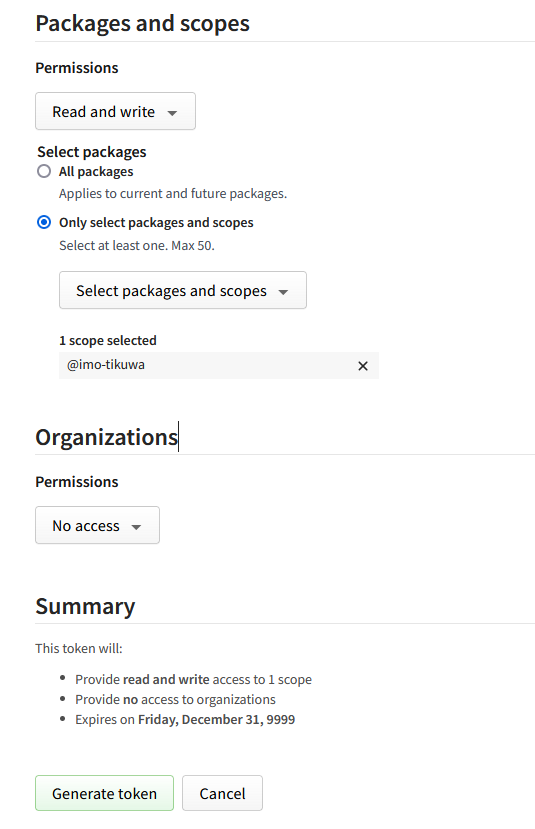Open the No access organizations dropdown
Screen dimensions: 535x829
(x=97, y=525)
